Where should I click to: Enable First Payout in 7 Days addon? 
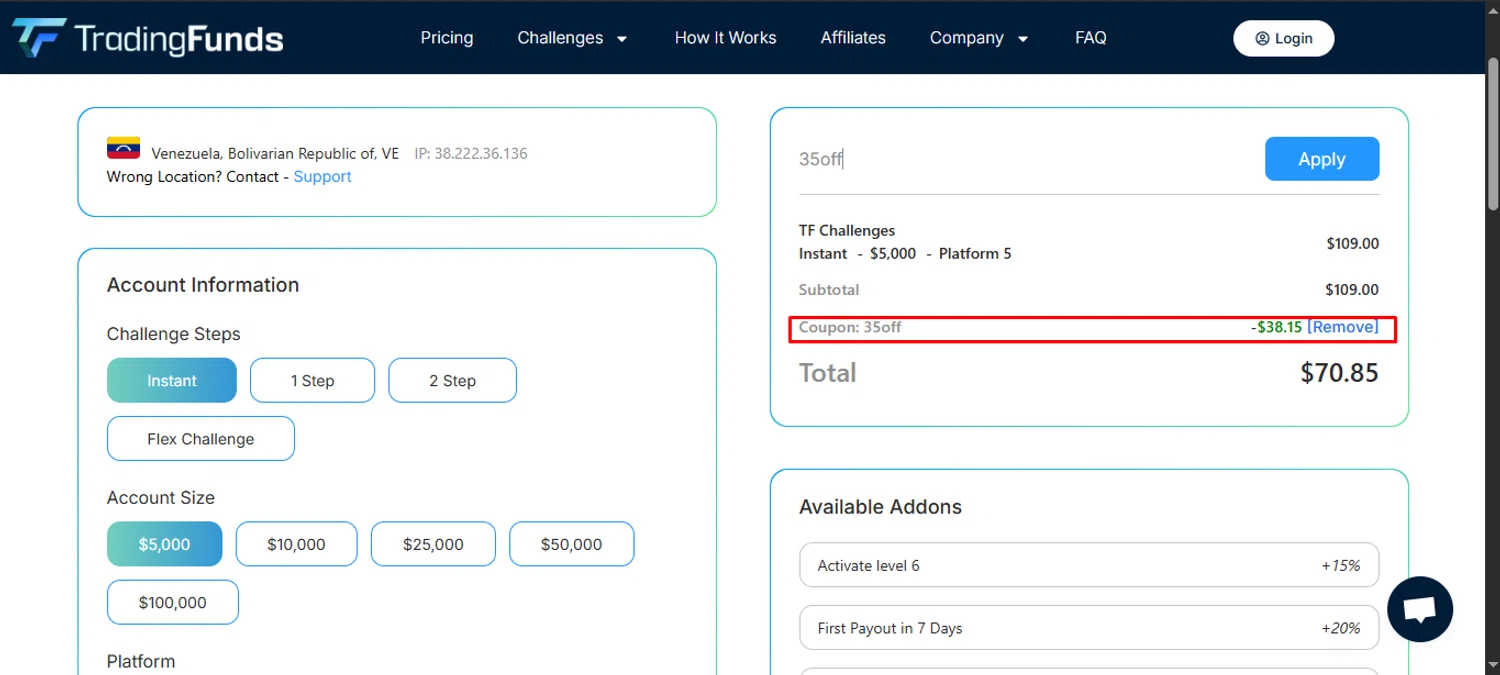(x=1089, y=628)
